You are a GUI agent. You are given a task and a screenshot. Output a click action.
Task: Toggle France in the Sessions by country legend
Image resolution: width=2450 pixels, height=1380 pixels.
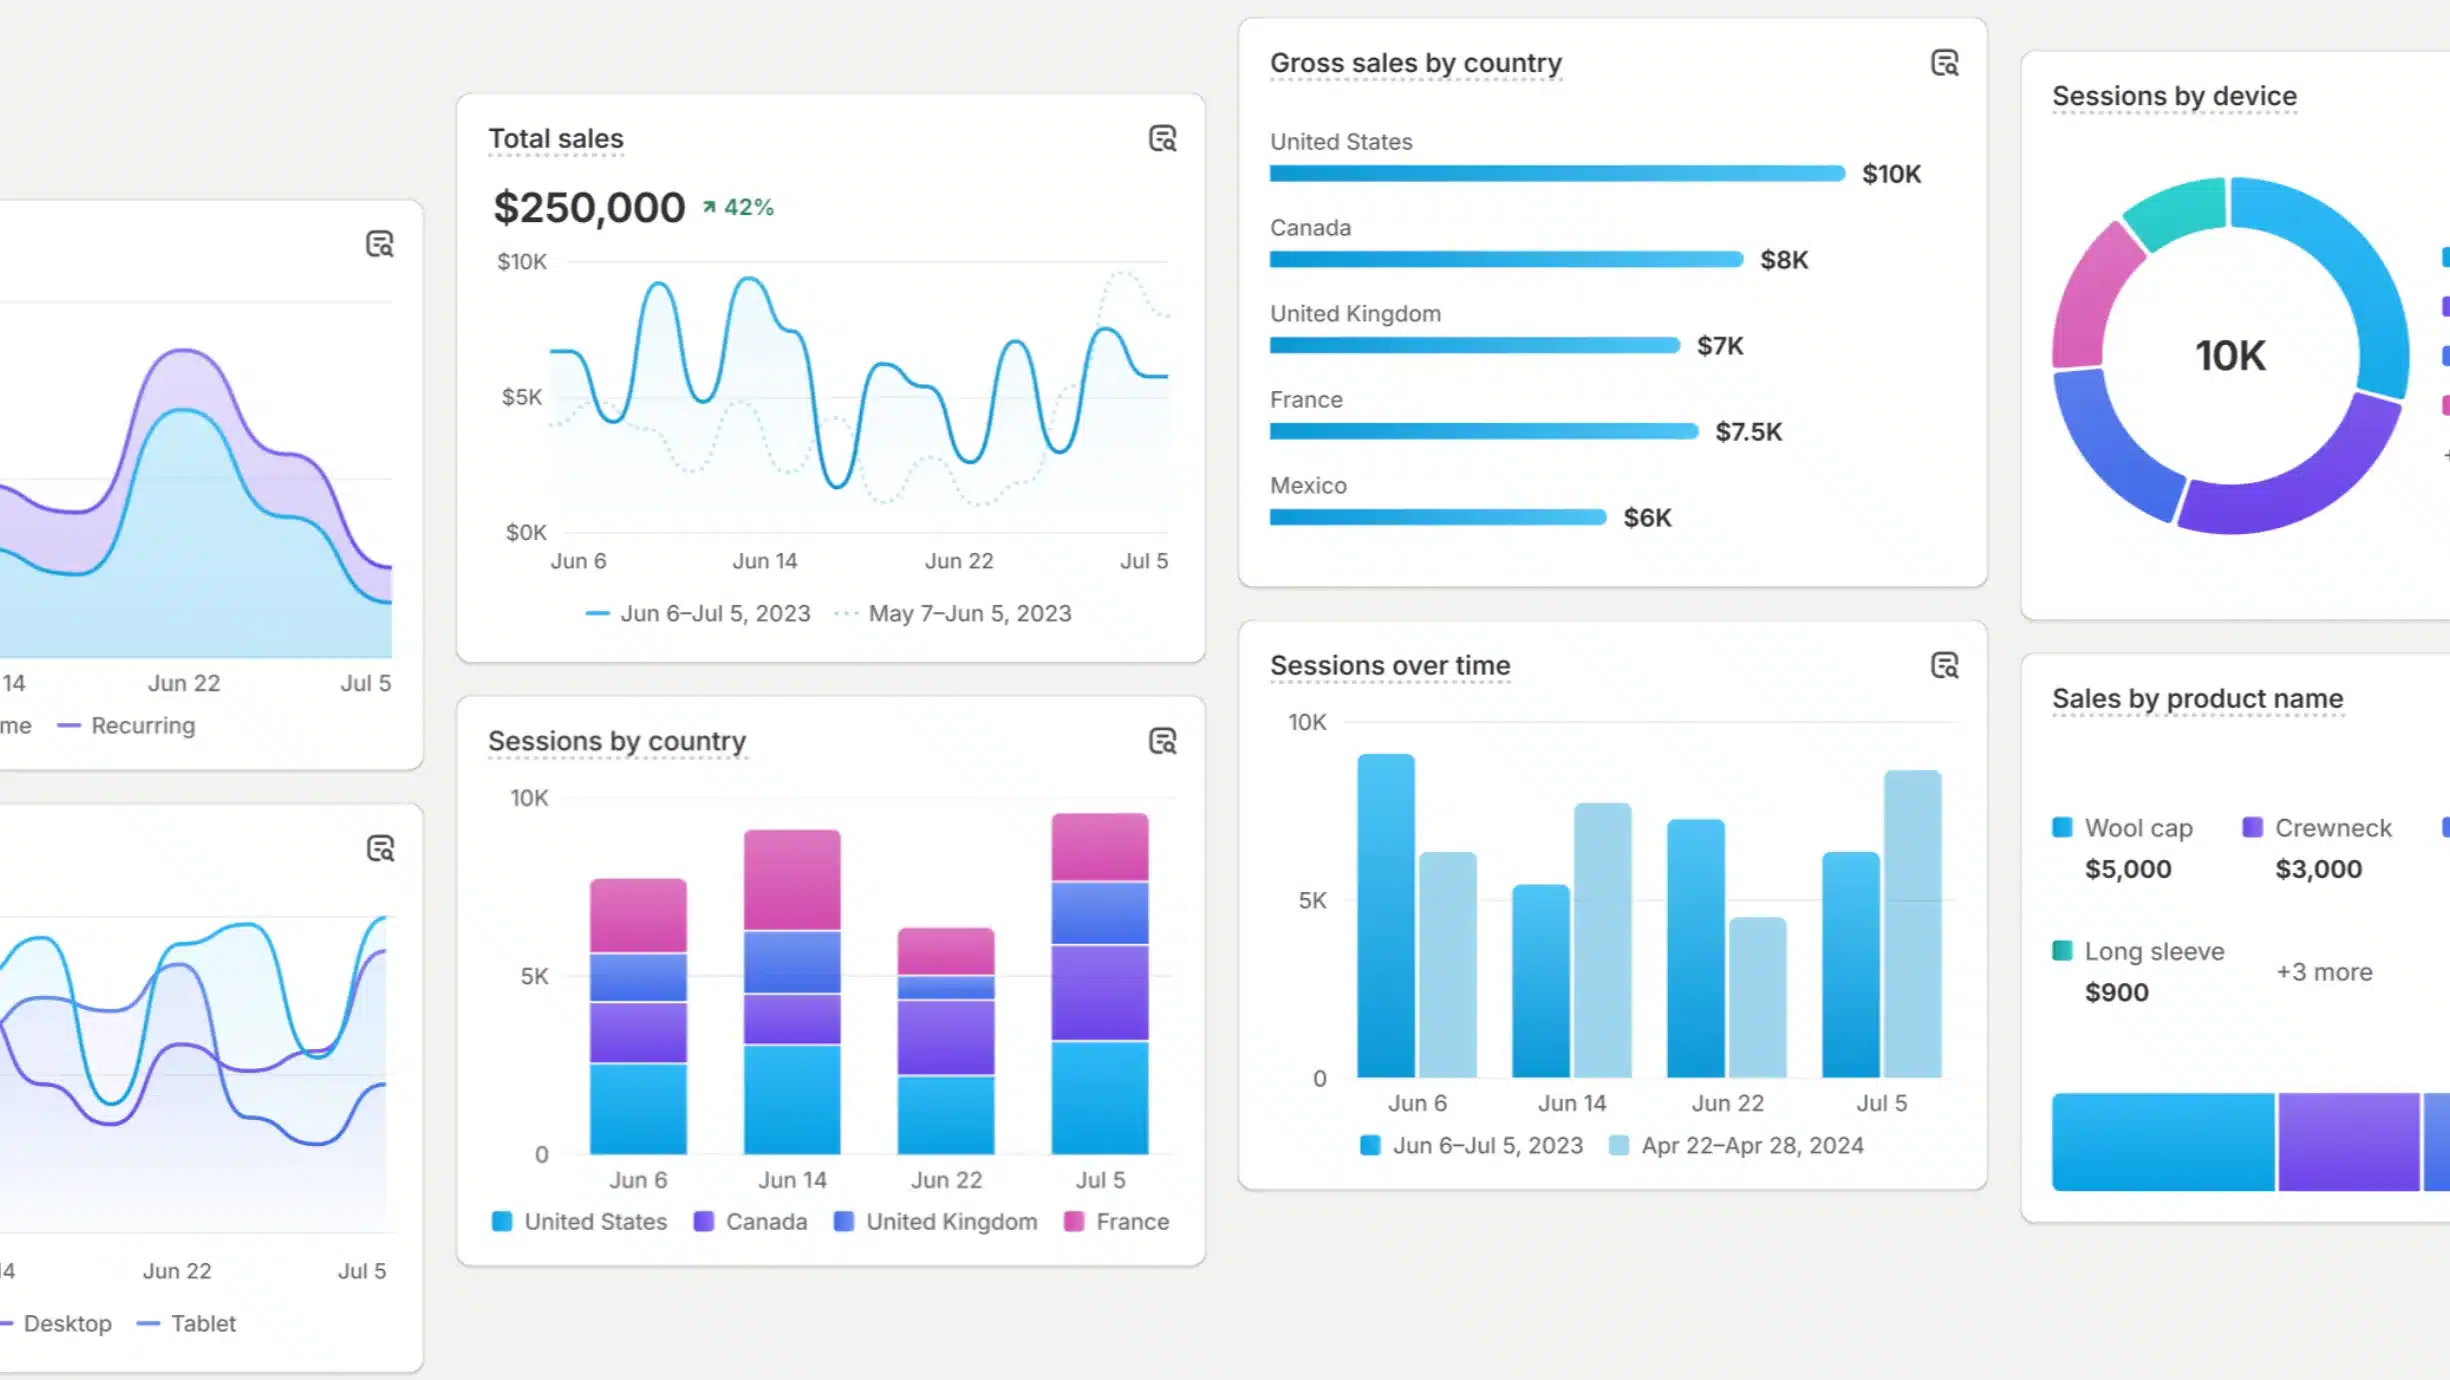click(1119, 1221)
